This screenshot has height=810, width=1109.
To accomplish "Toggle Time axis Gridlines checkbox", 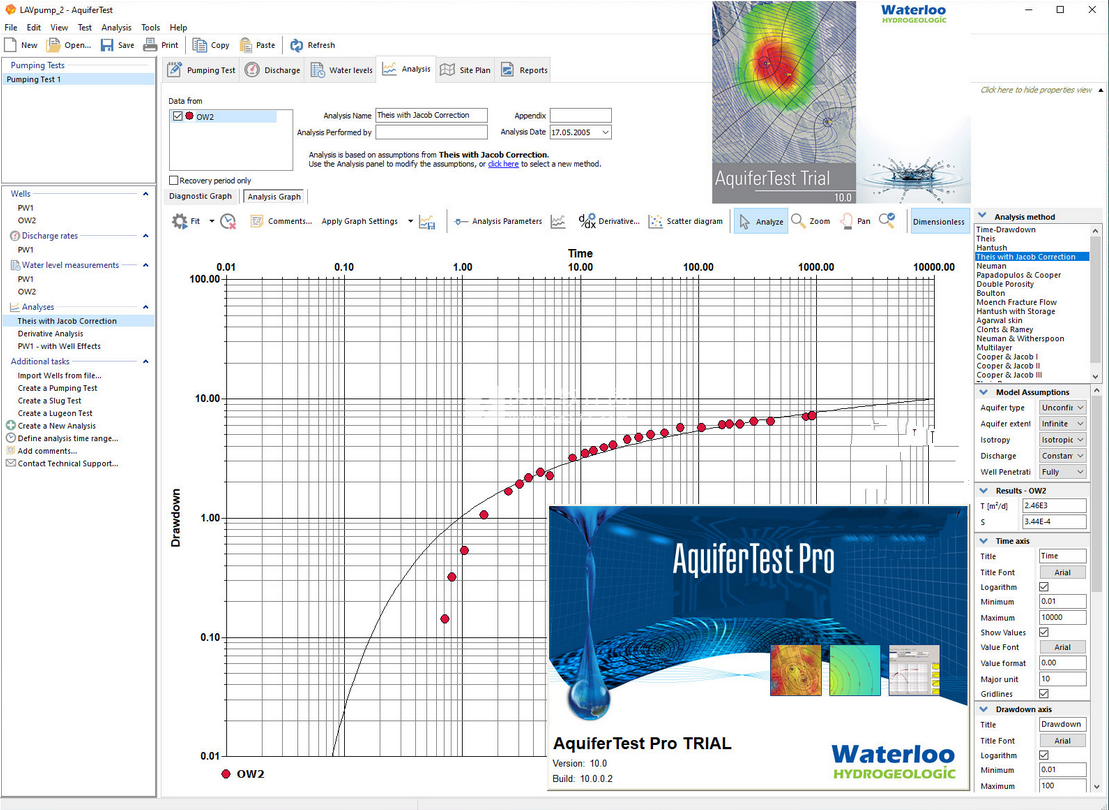I will click(1044, 694).
